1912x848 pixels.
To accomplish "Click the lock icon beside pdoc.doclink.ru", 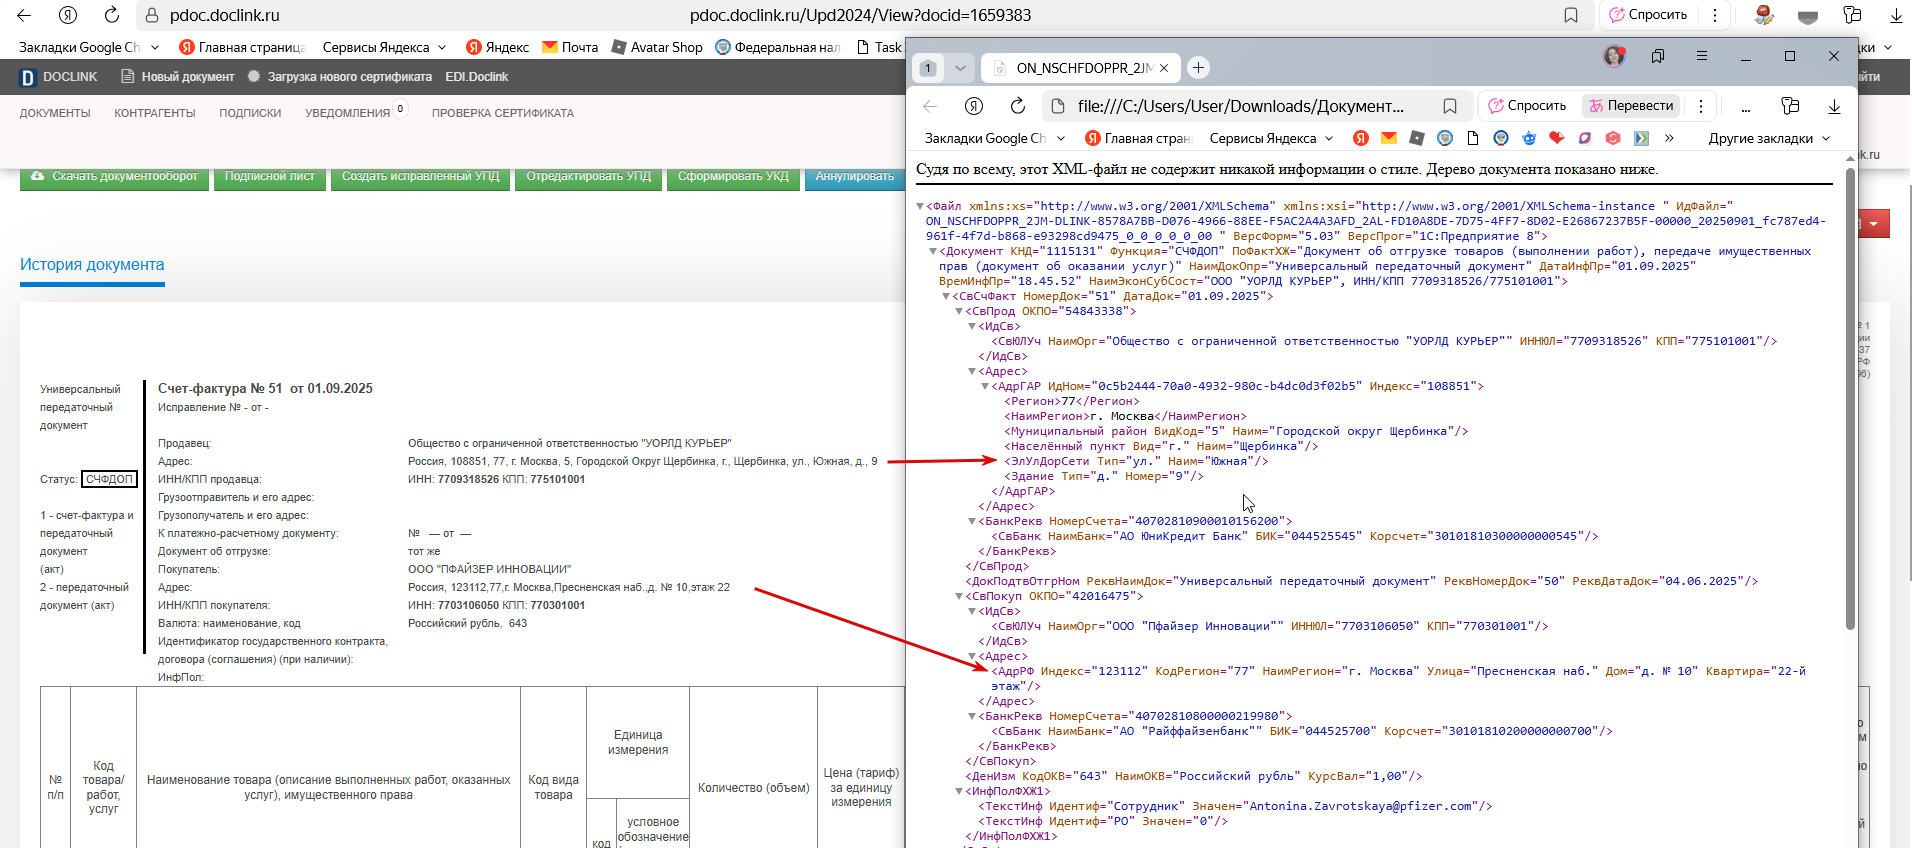I will (x=152, y=15).
